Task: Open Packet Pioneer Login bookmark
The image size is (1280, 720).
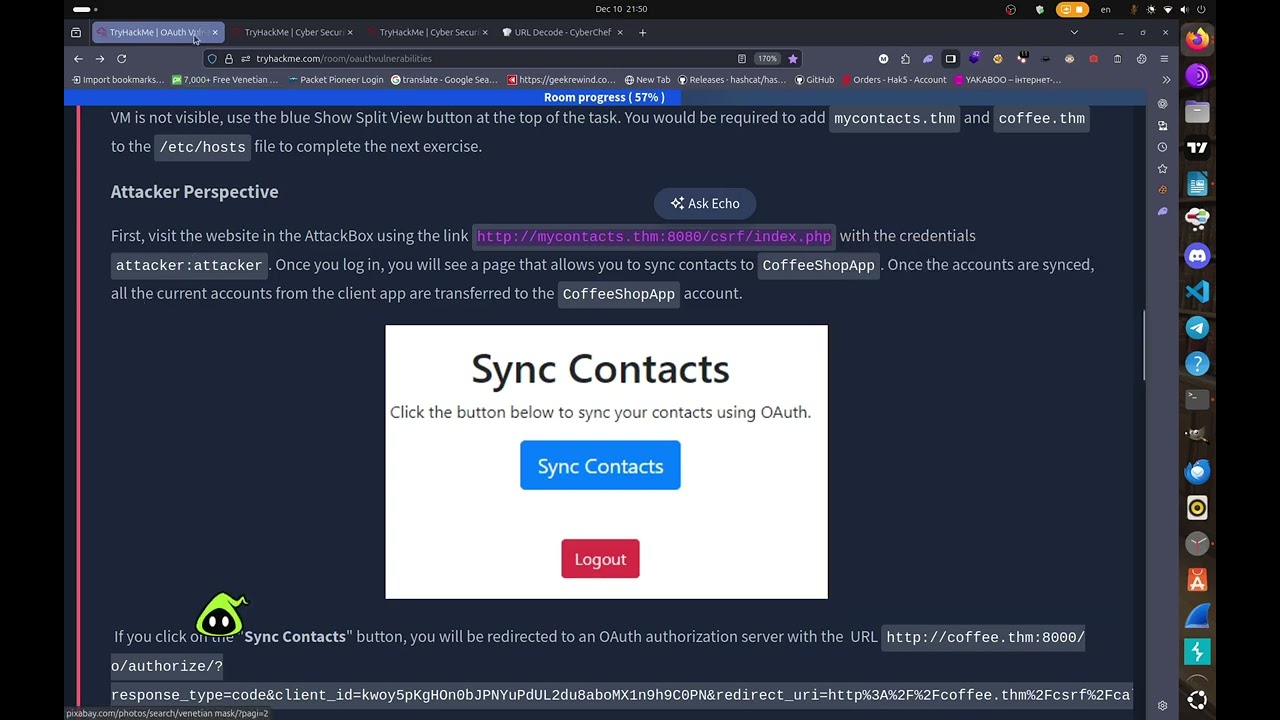Action: 335,80
